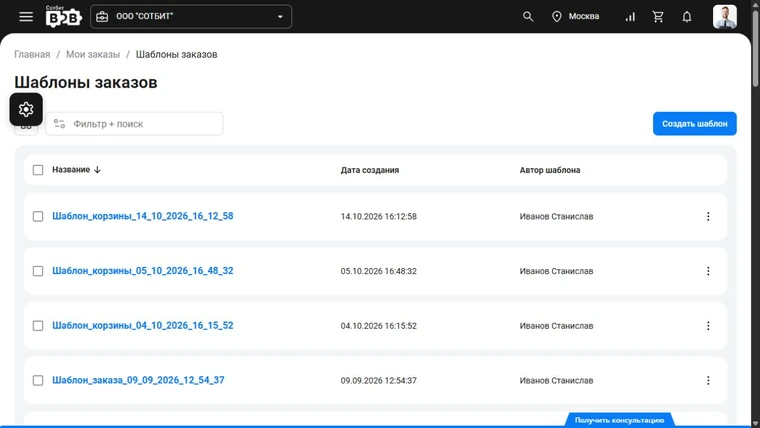The height and width of the screenshot is (428, 760).
Task: Check the Шаблон_корзины_04_10_2026_16_15_52 row checkbox
Action: (x=38, y=326)
